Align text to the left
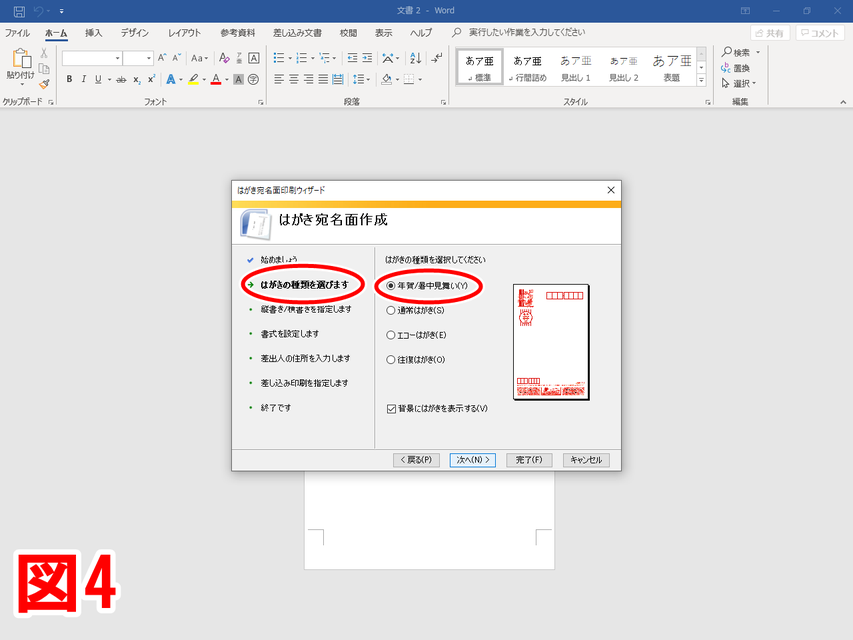The height and width of the screenshot is (640, 853). (x=279, y=79)
